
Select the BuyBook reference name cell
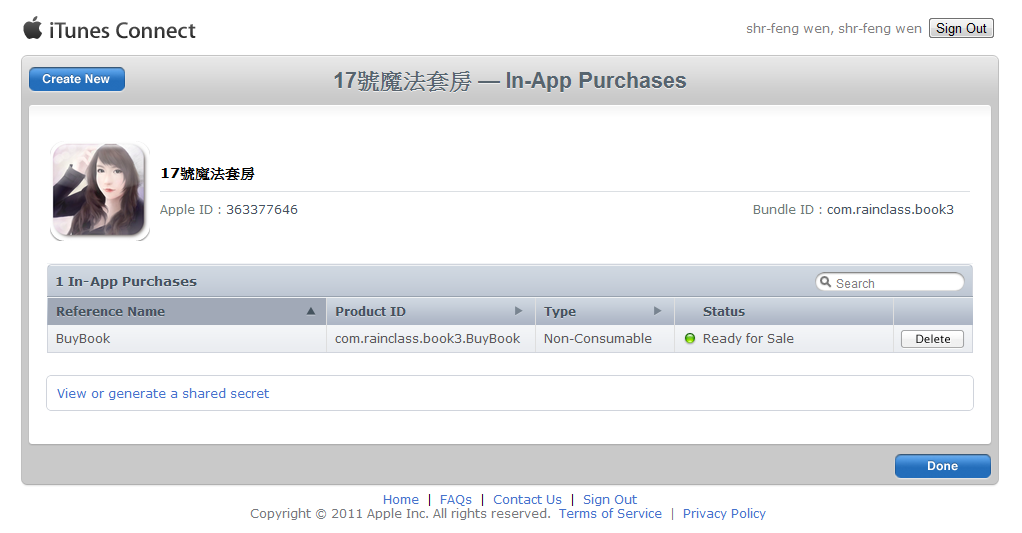pos(186,339)
